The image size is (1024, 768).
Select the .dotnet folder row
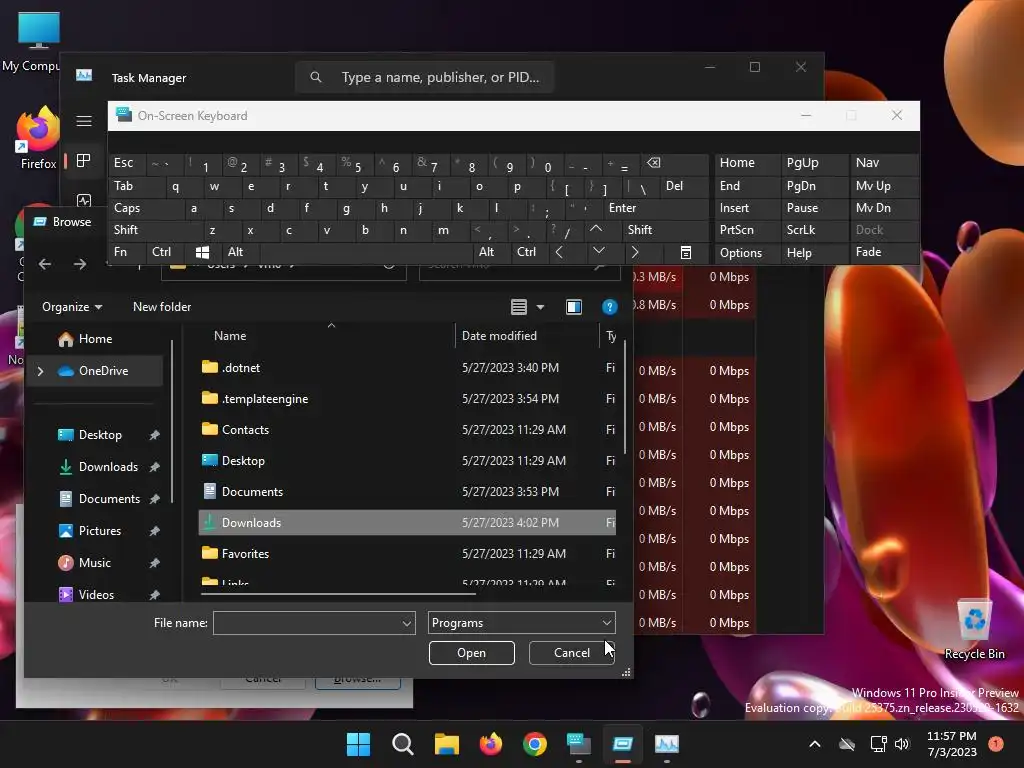click(407, 368)
